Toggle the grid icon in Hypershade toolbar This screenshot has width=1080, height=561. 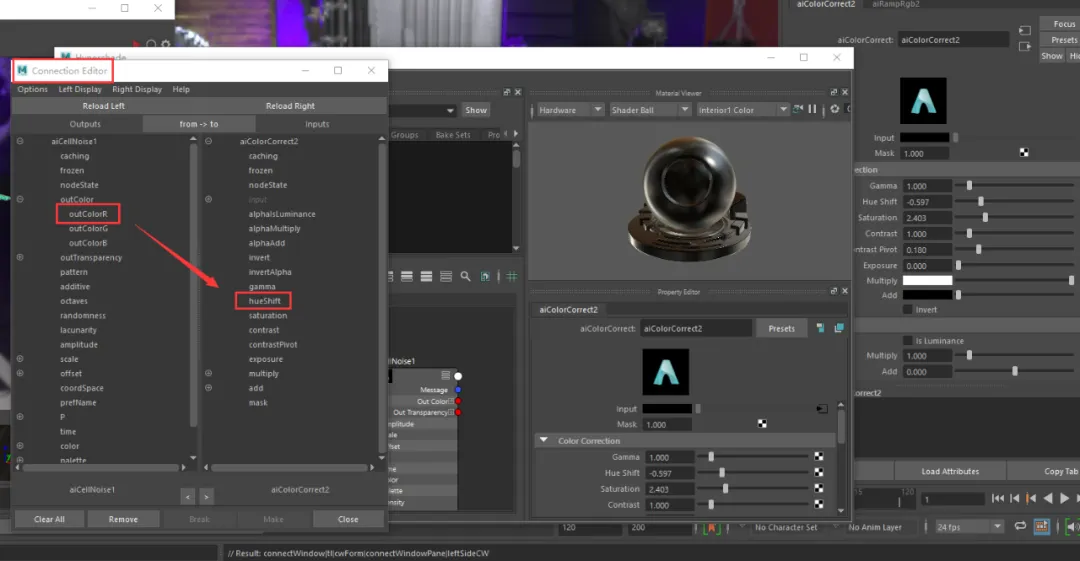click(512, 276)
